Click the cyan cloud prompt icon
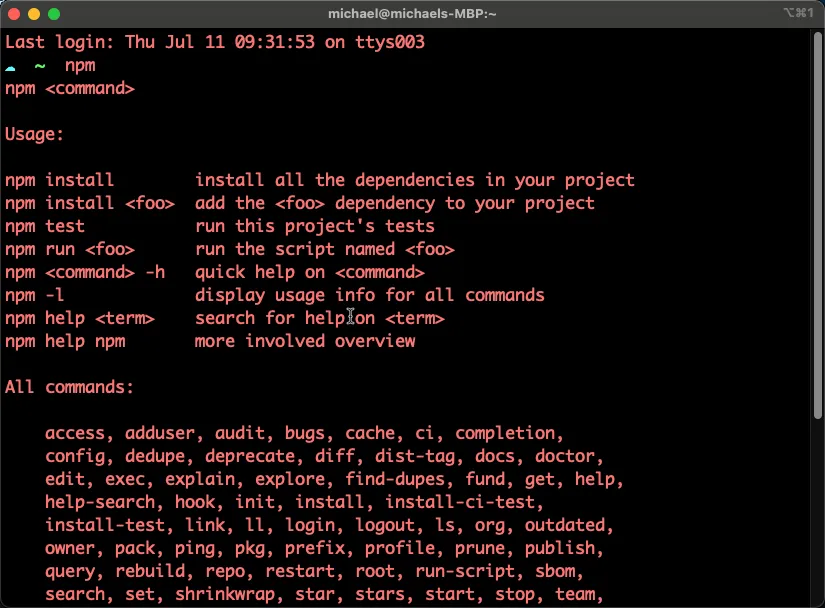The height and width of the screenshot is (608, 825). click(10, 66)
